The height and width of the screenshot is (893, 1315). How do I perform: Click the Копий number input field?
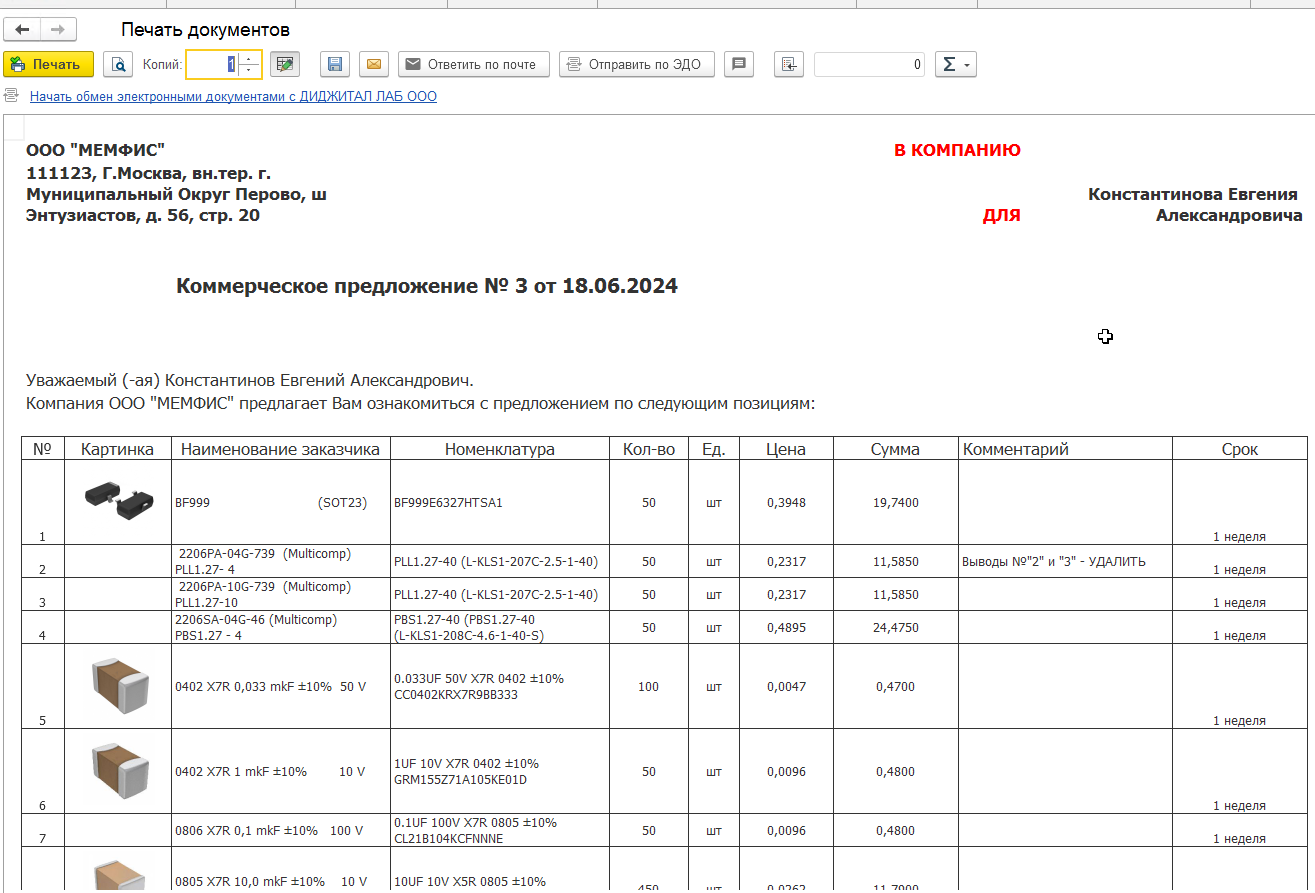click(x=212, y=65)
